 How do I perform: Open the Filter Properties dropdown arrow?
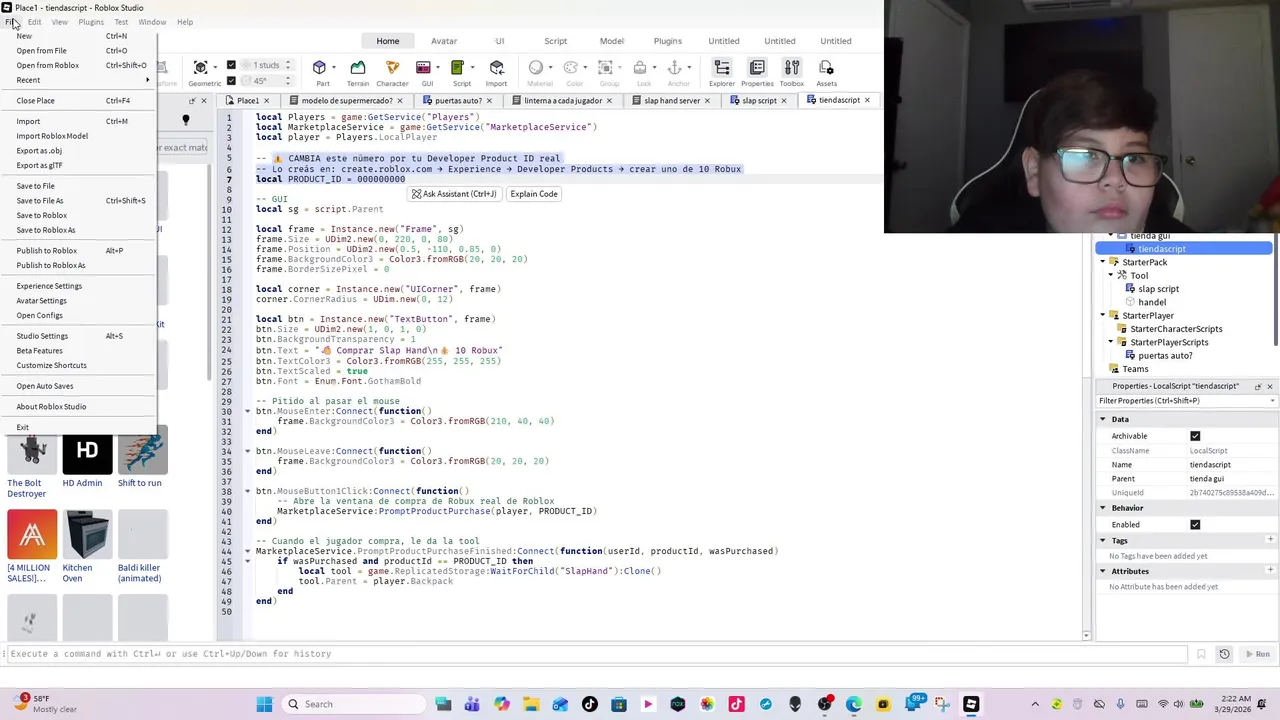(1272, 401)
